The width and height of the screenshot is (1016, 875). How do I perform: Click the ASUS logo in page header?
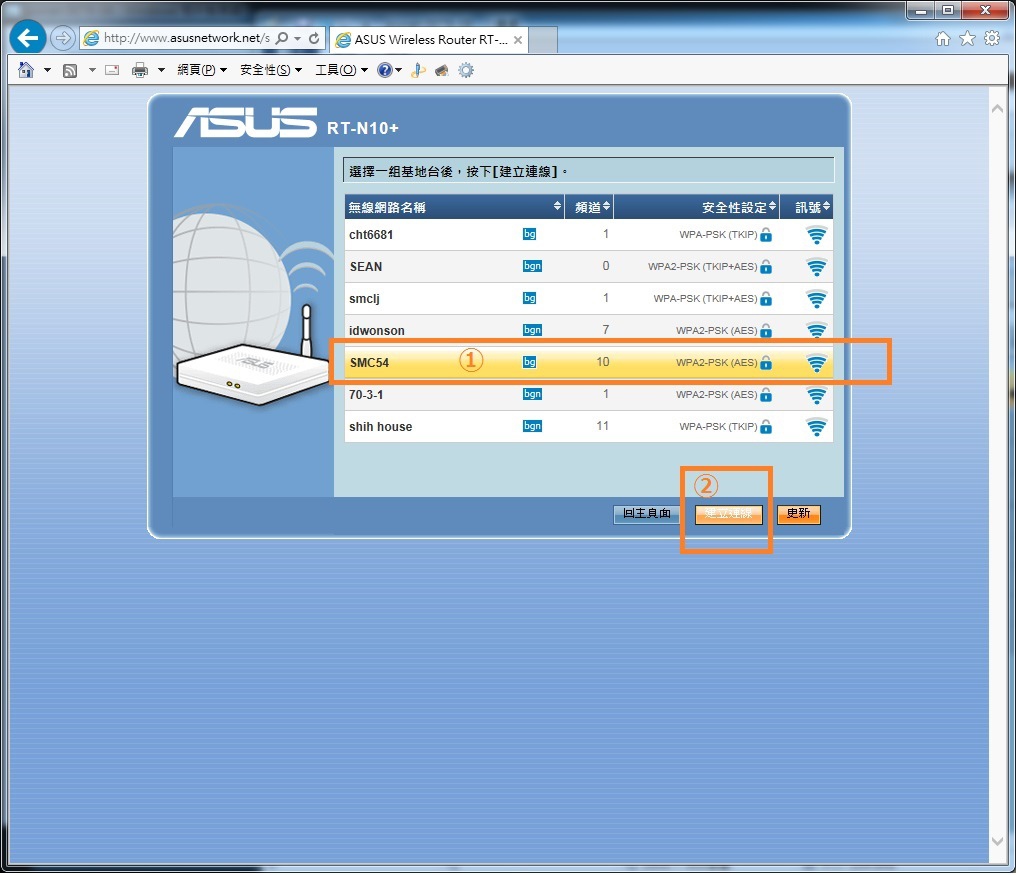click(246, 122)
